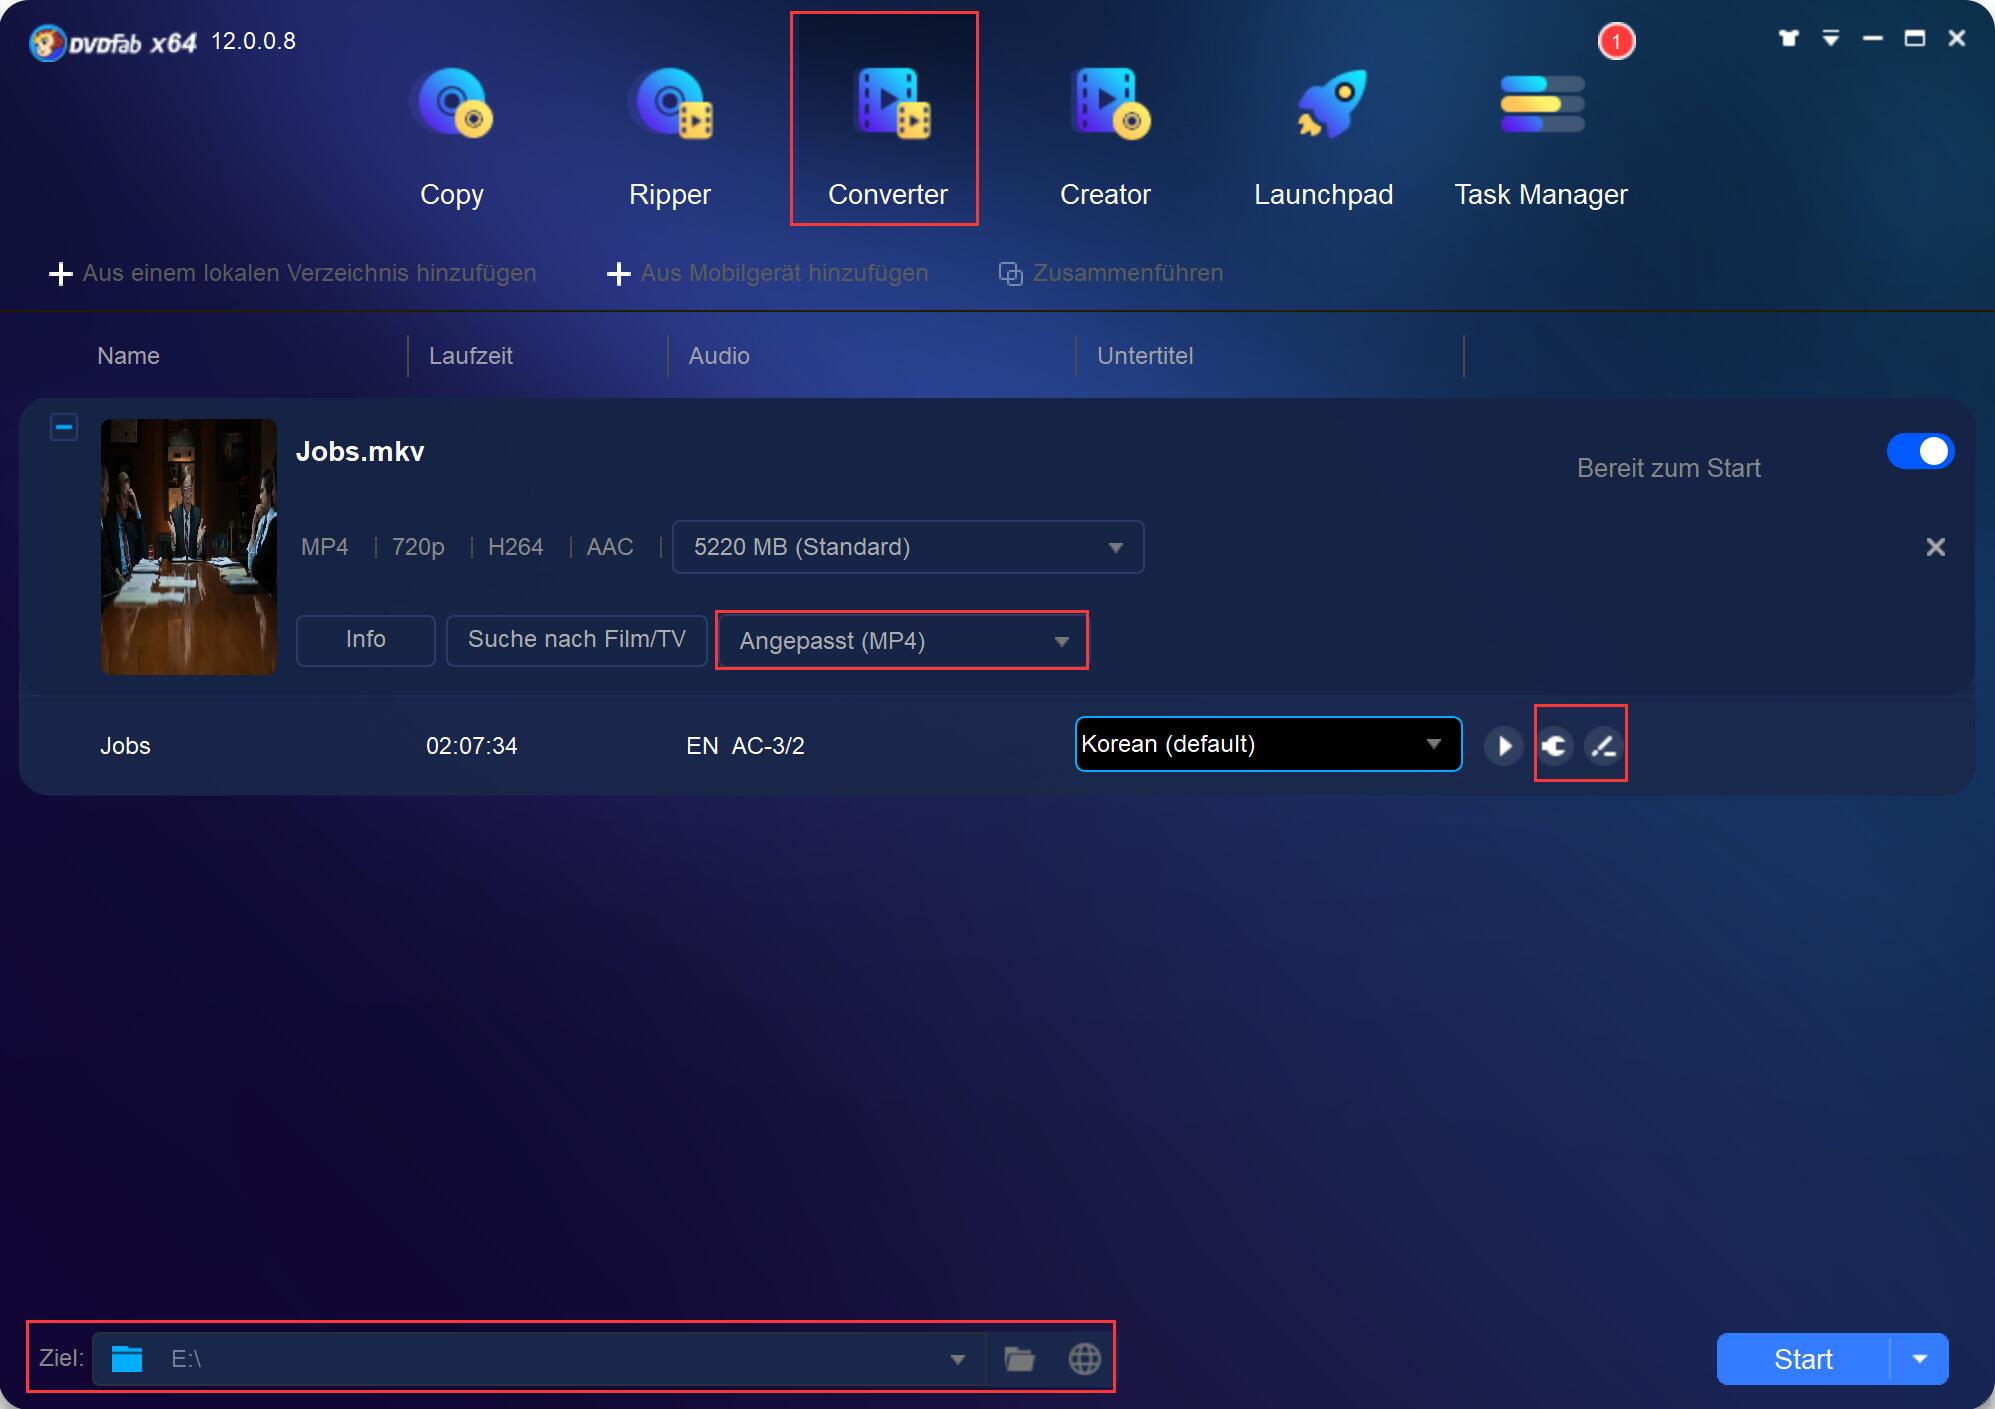Click the blue folder icon in Ziel field
Image resolution: width=1995 pixels, height=1409 pixels.
(127, 1358)
